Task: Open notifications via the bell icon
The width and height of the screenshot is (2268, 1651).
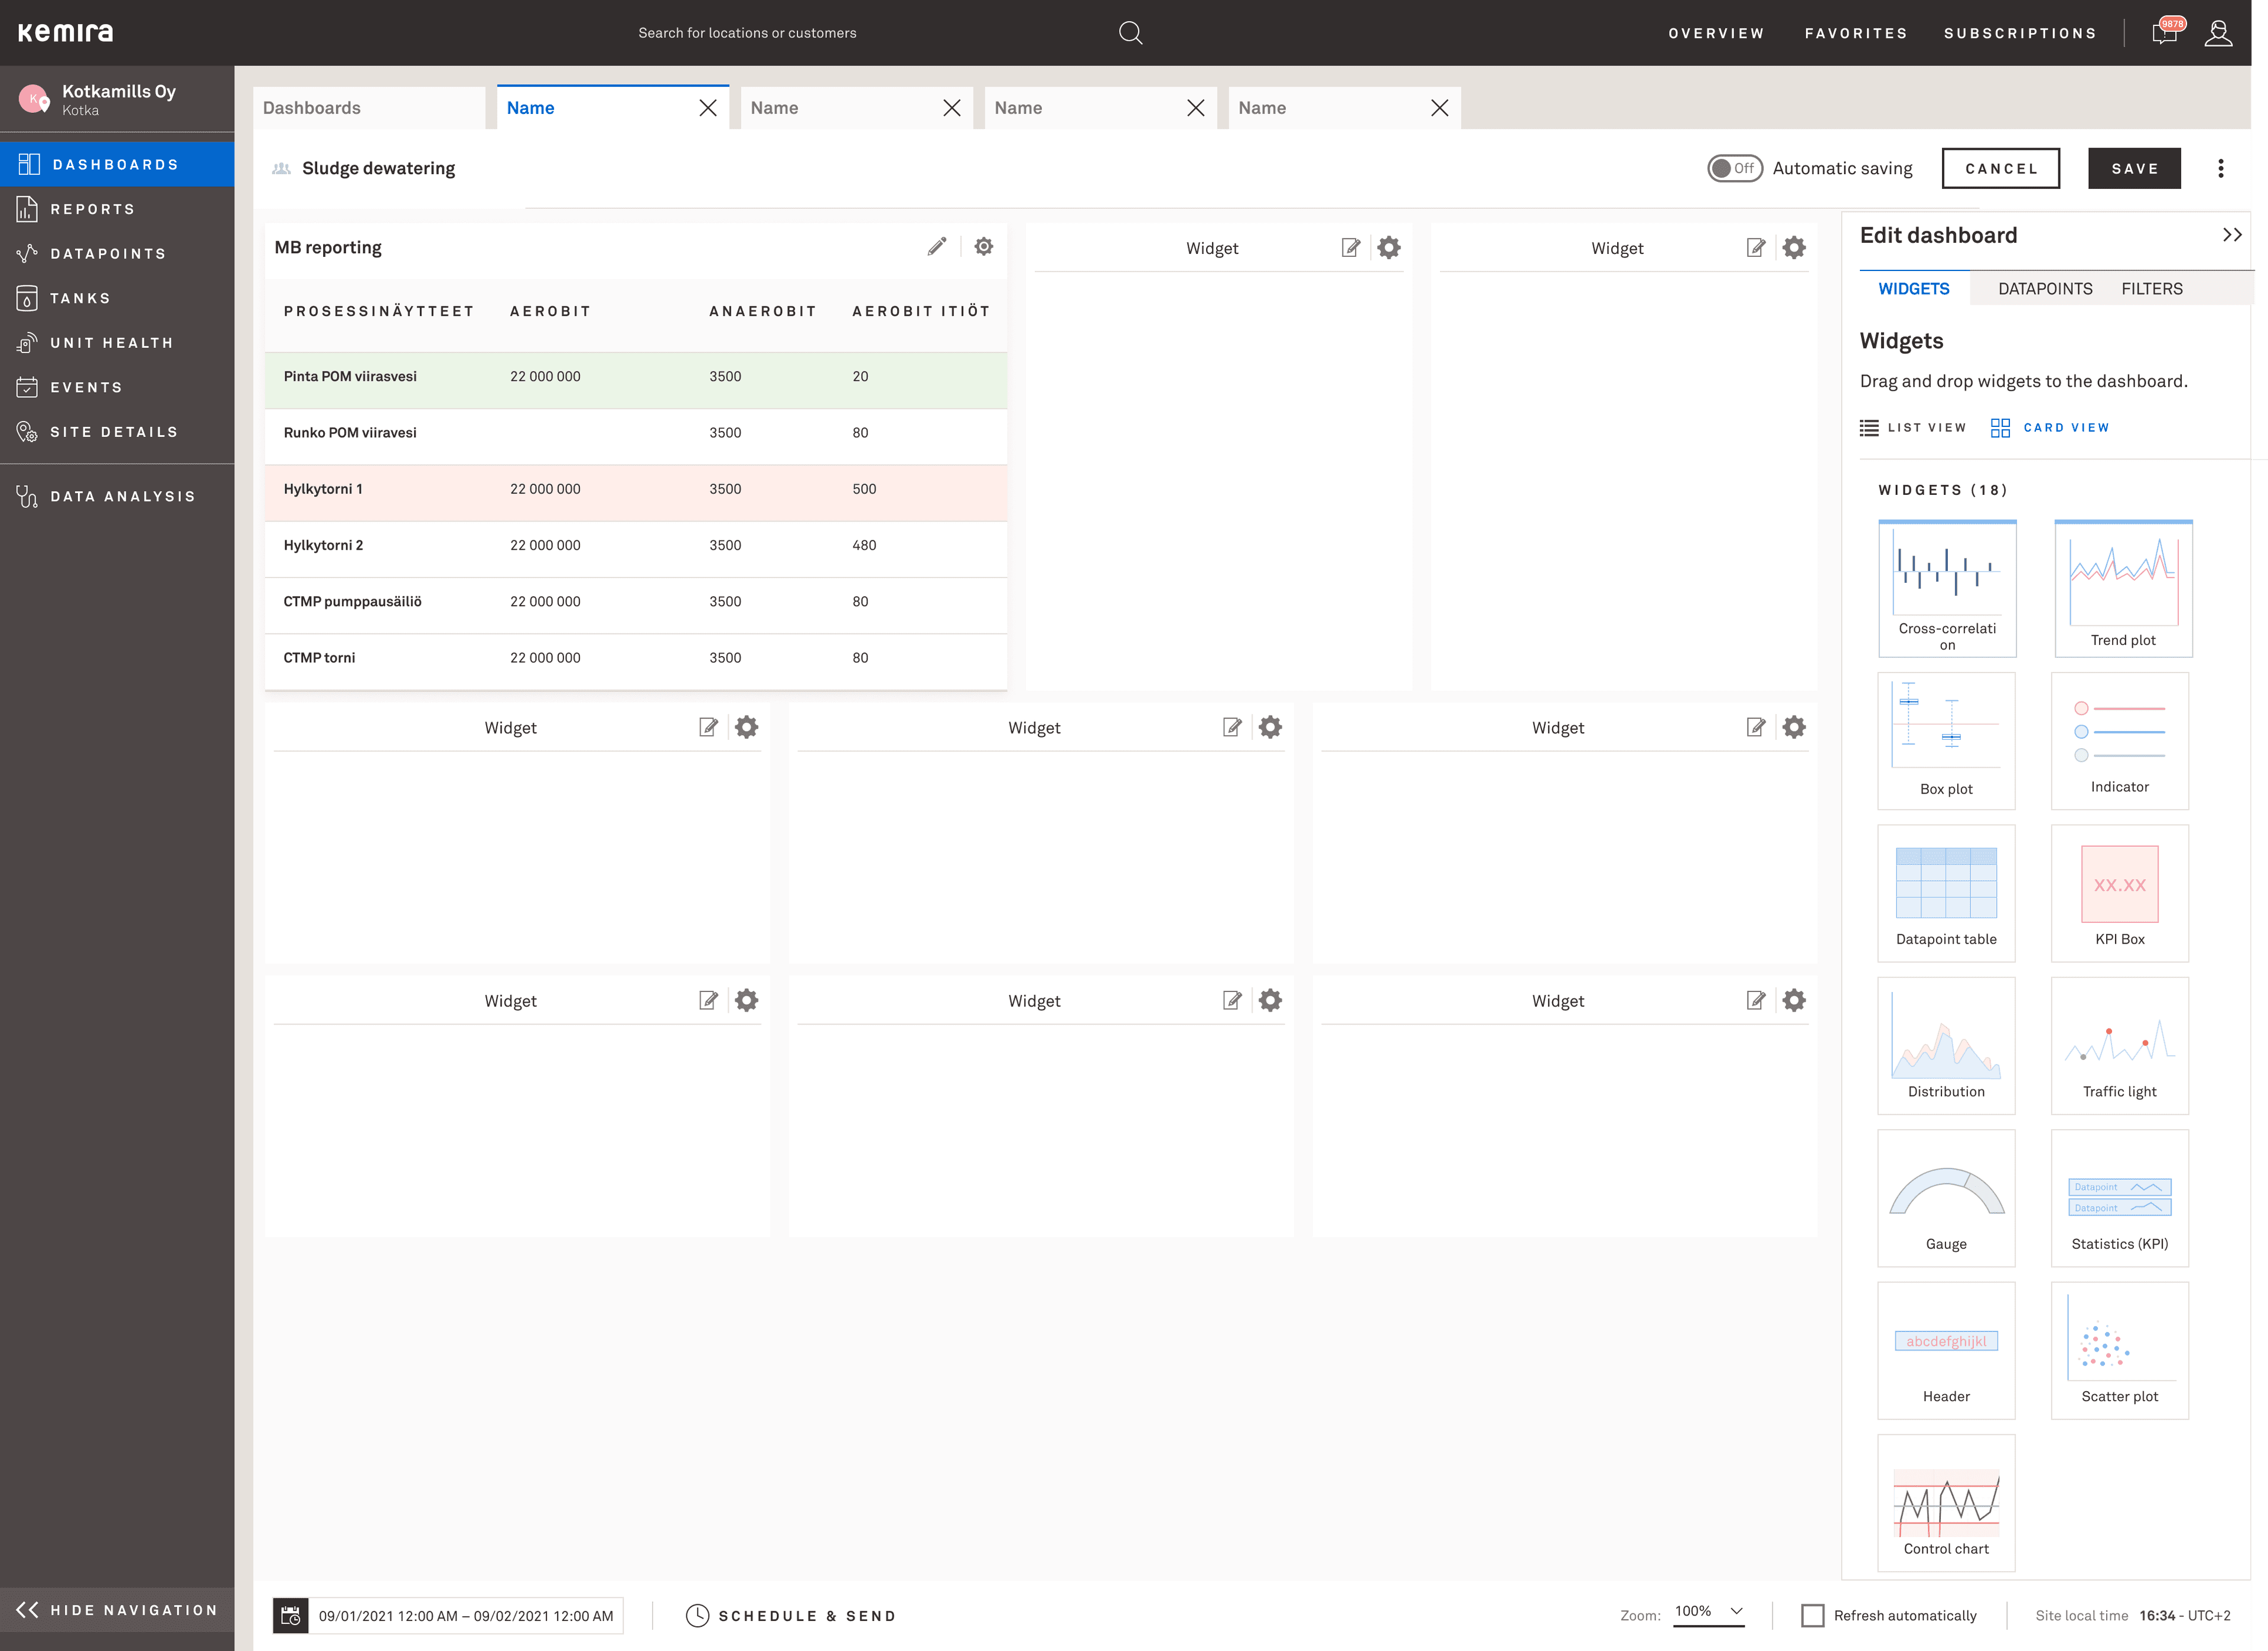Action: click(x=2163, y=32)
